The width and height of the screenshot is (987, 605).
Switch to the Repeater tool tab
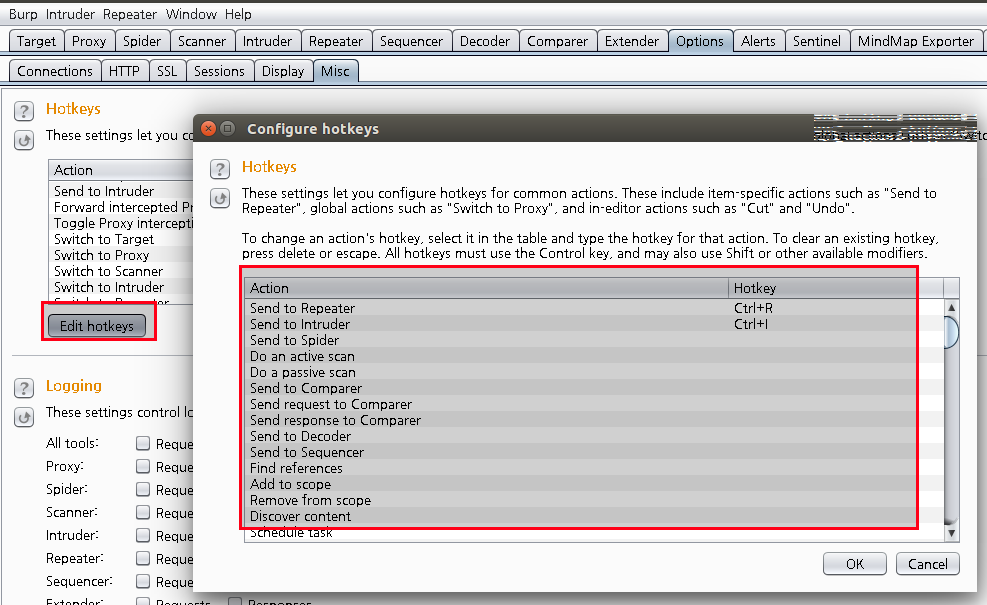(336, 41)
